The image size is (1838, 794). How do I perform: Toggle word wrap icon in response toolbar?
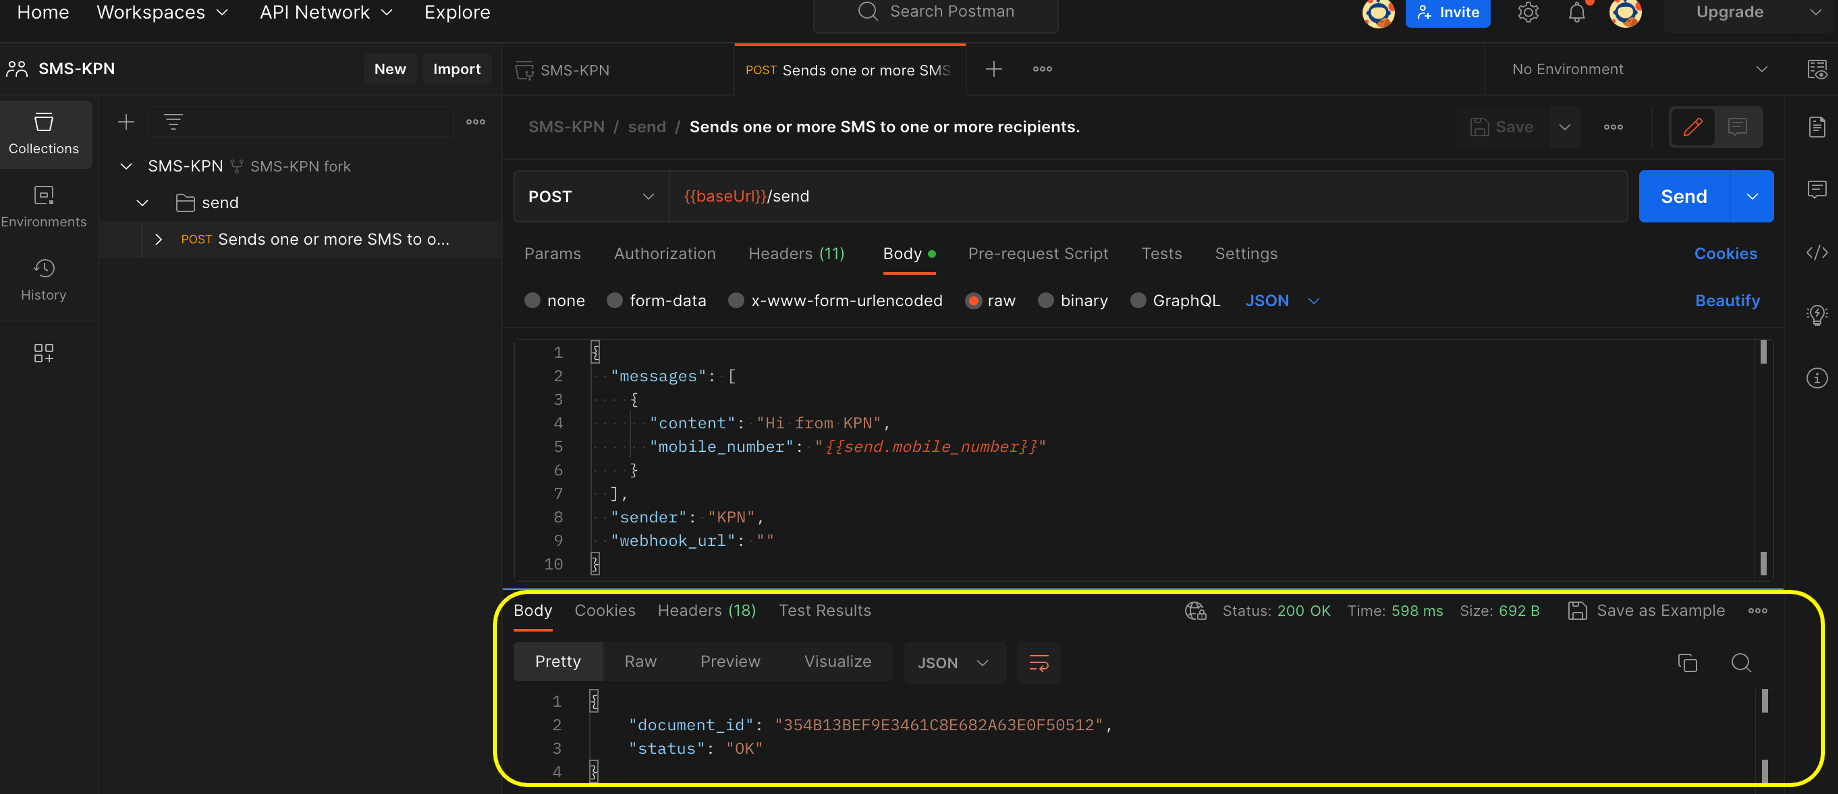(x=1039, y=663)
